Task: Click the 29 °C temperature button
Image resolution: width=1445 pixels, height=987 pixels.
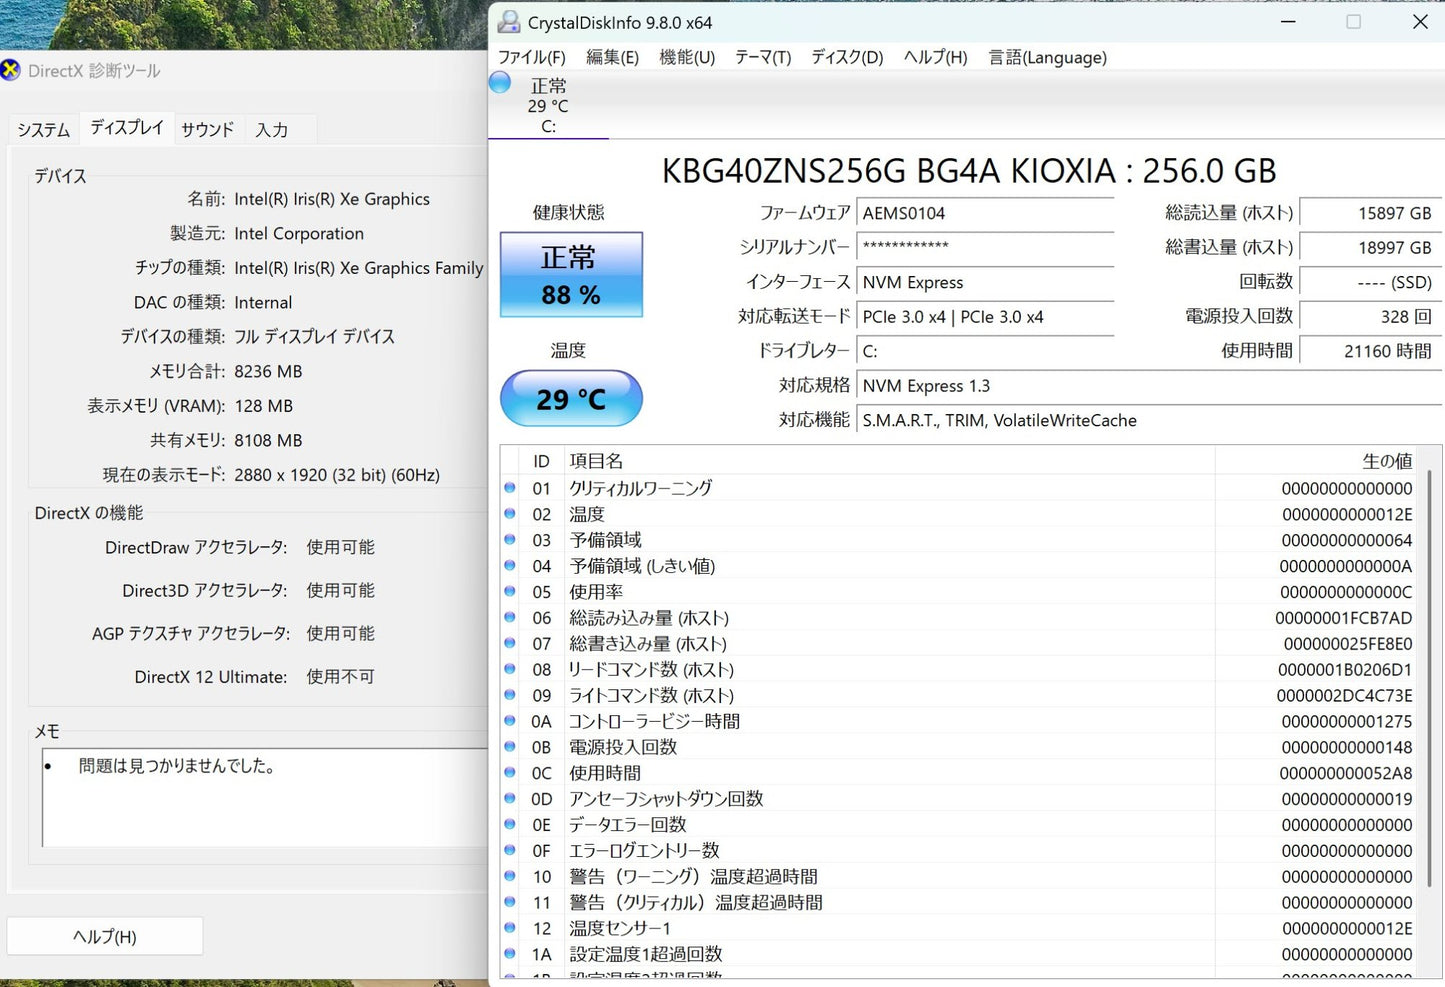Action: tap(571, 399)
